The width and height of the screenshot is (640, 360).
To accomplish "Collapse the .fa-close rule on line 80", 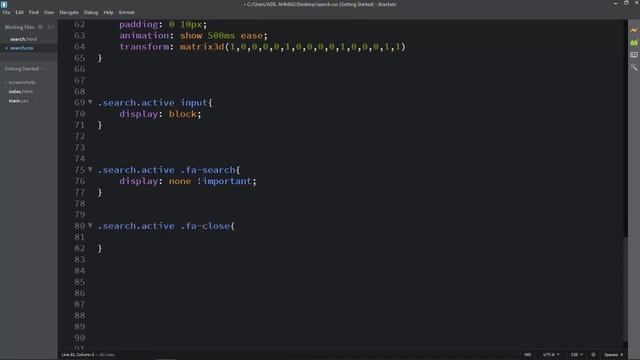I will [90, 225].
